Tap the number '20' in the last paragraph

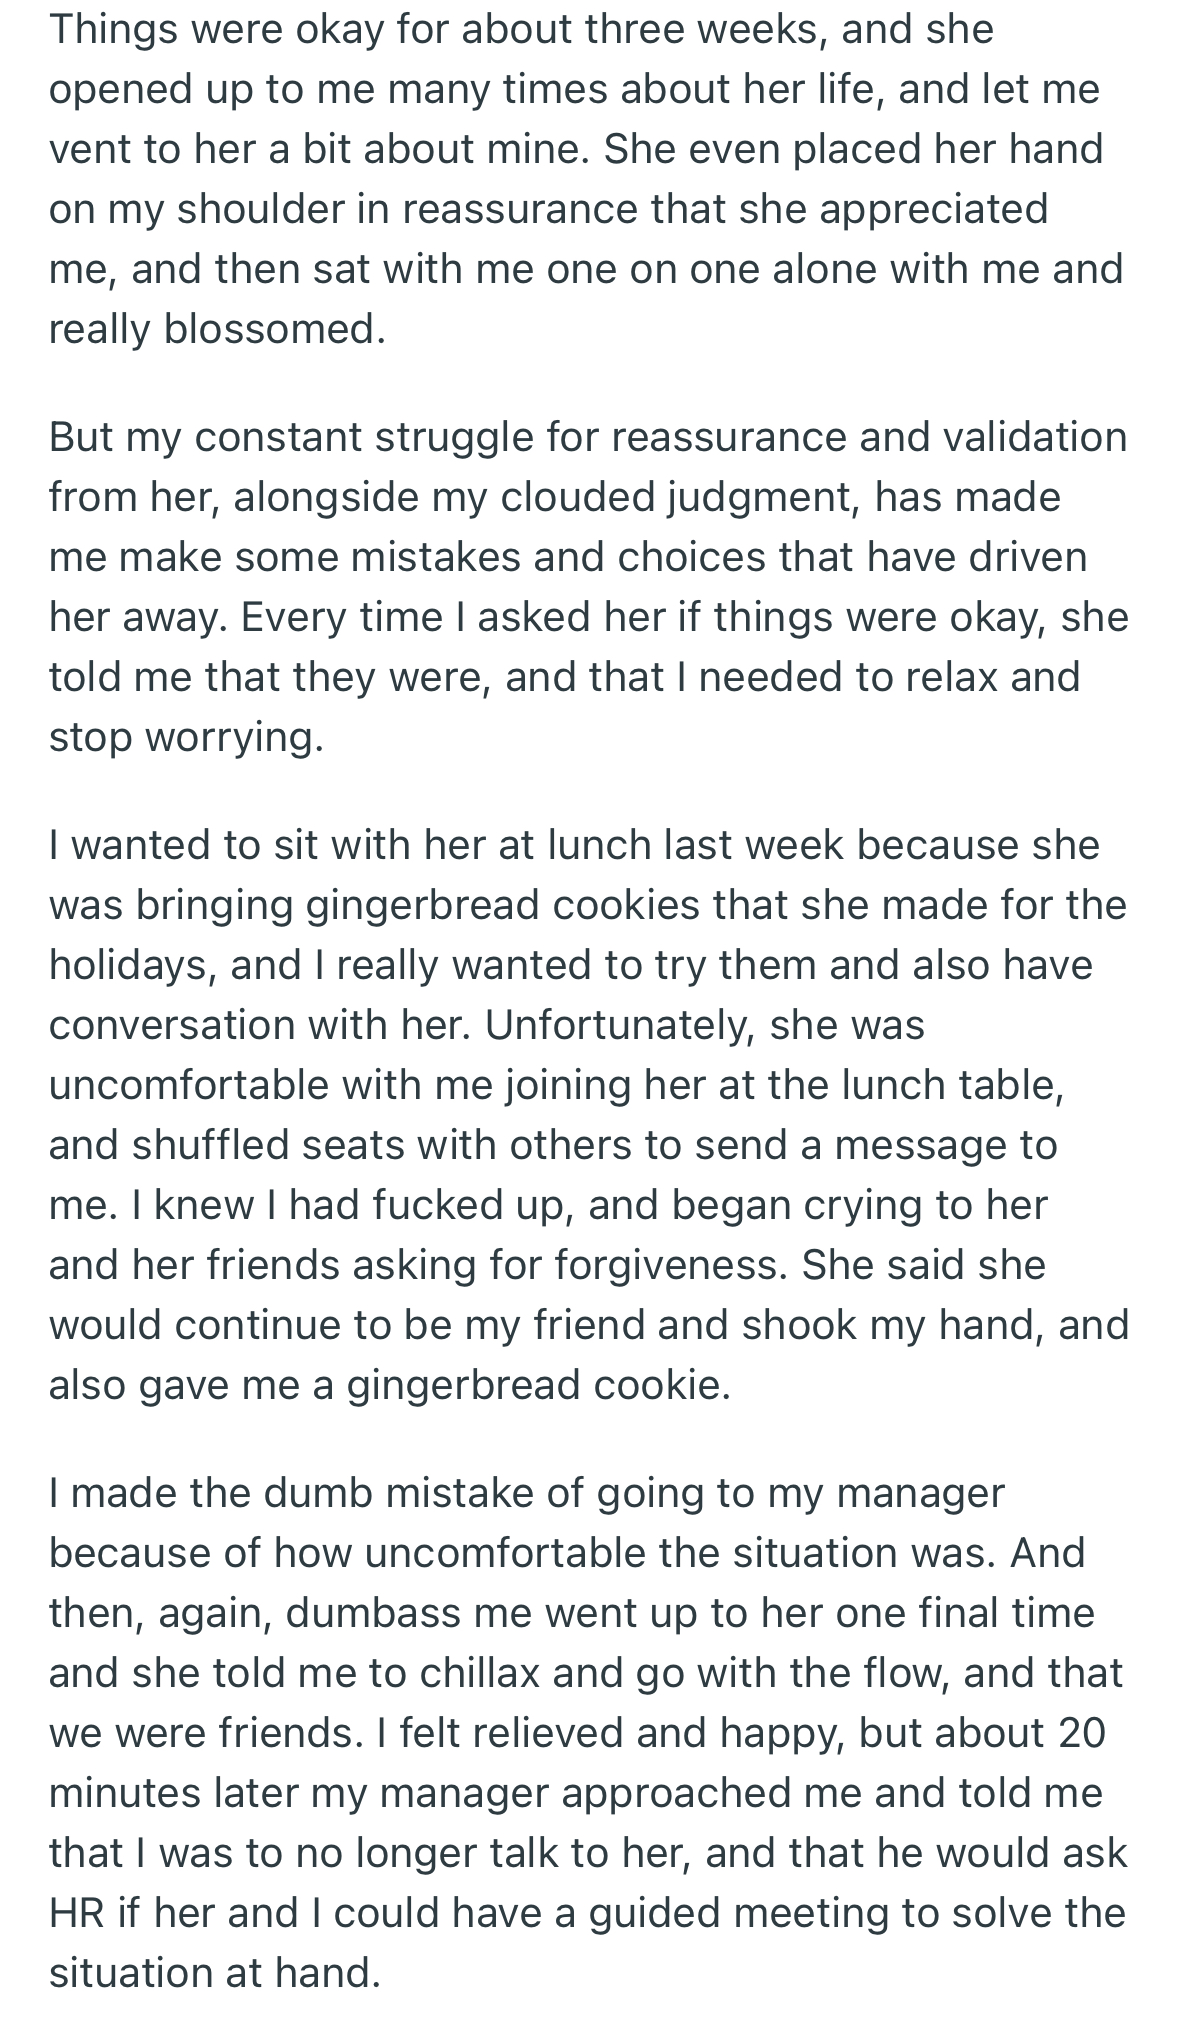click(x=1081, y=1734)
